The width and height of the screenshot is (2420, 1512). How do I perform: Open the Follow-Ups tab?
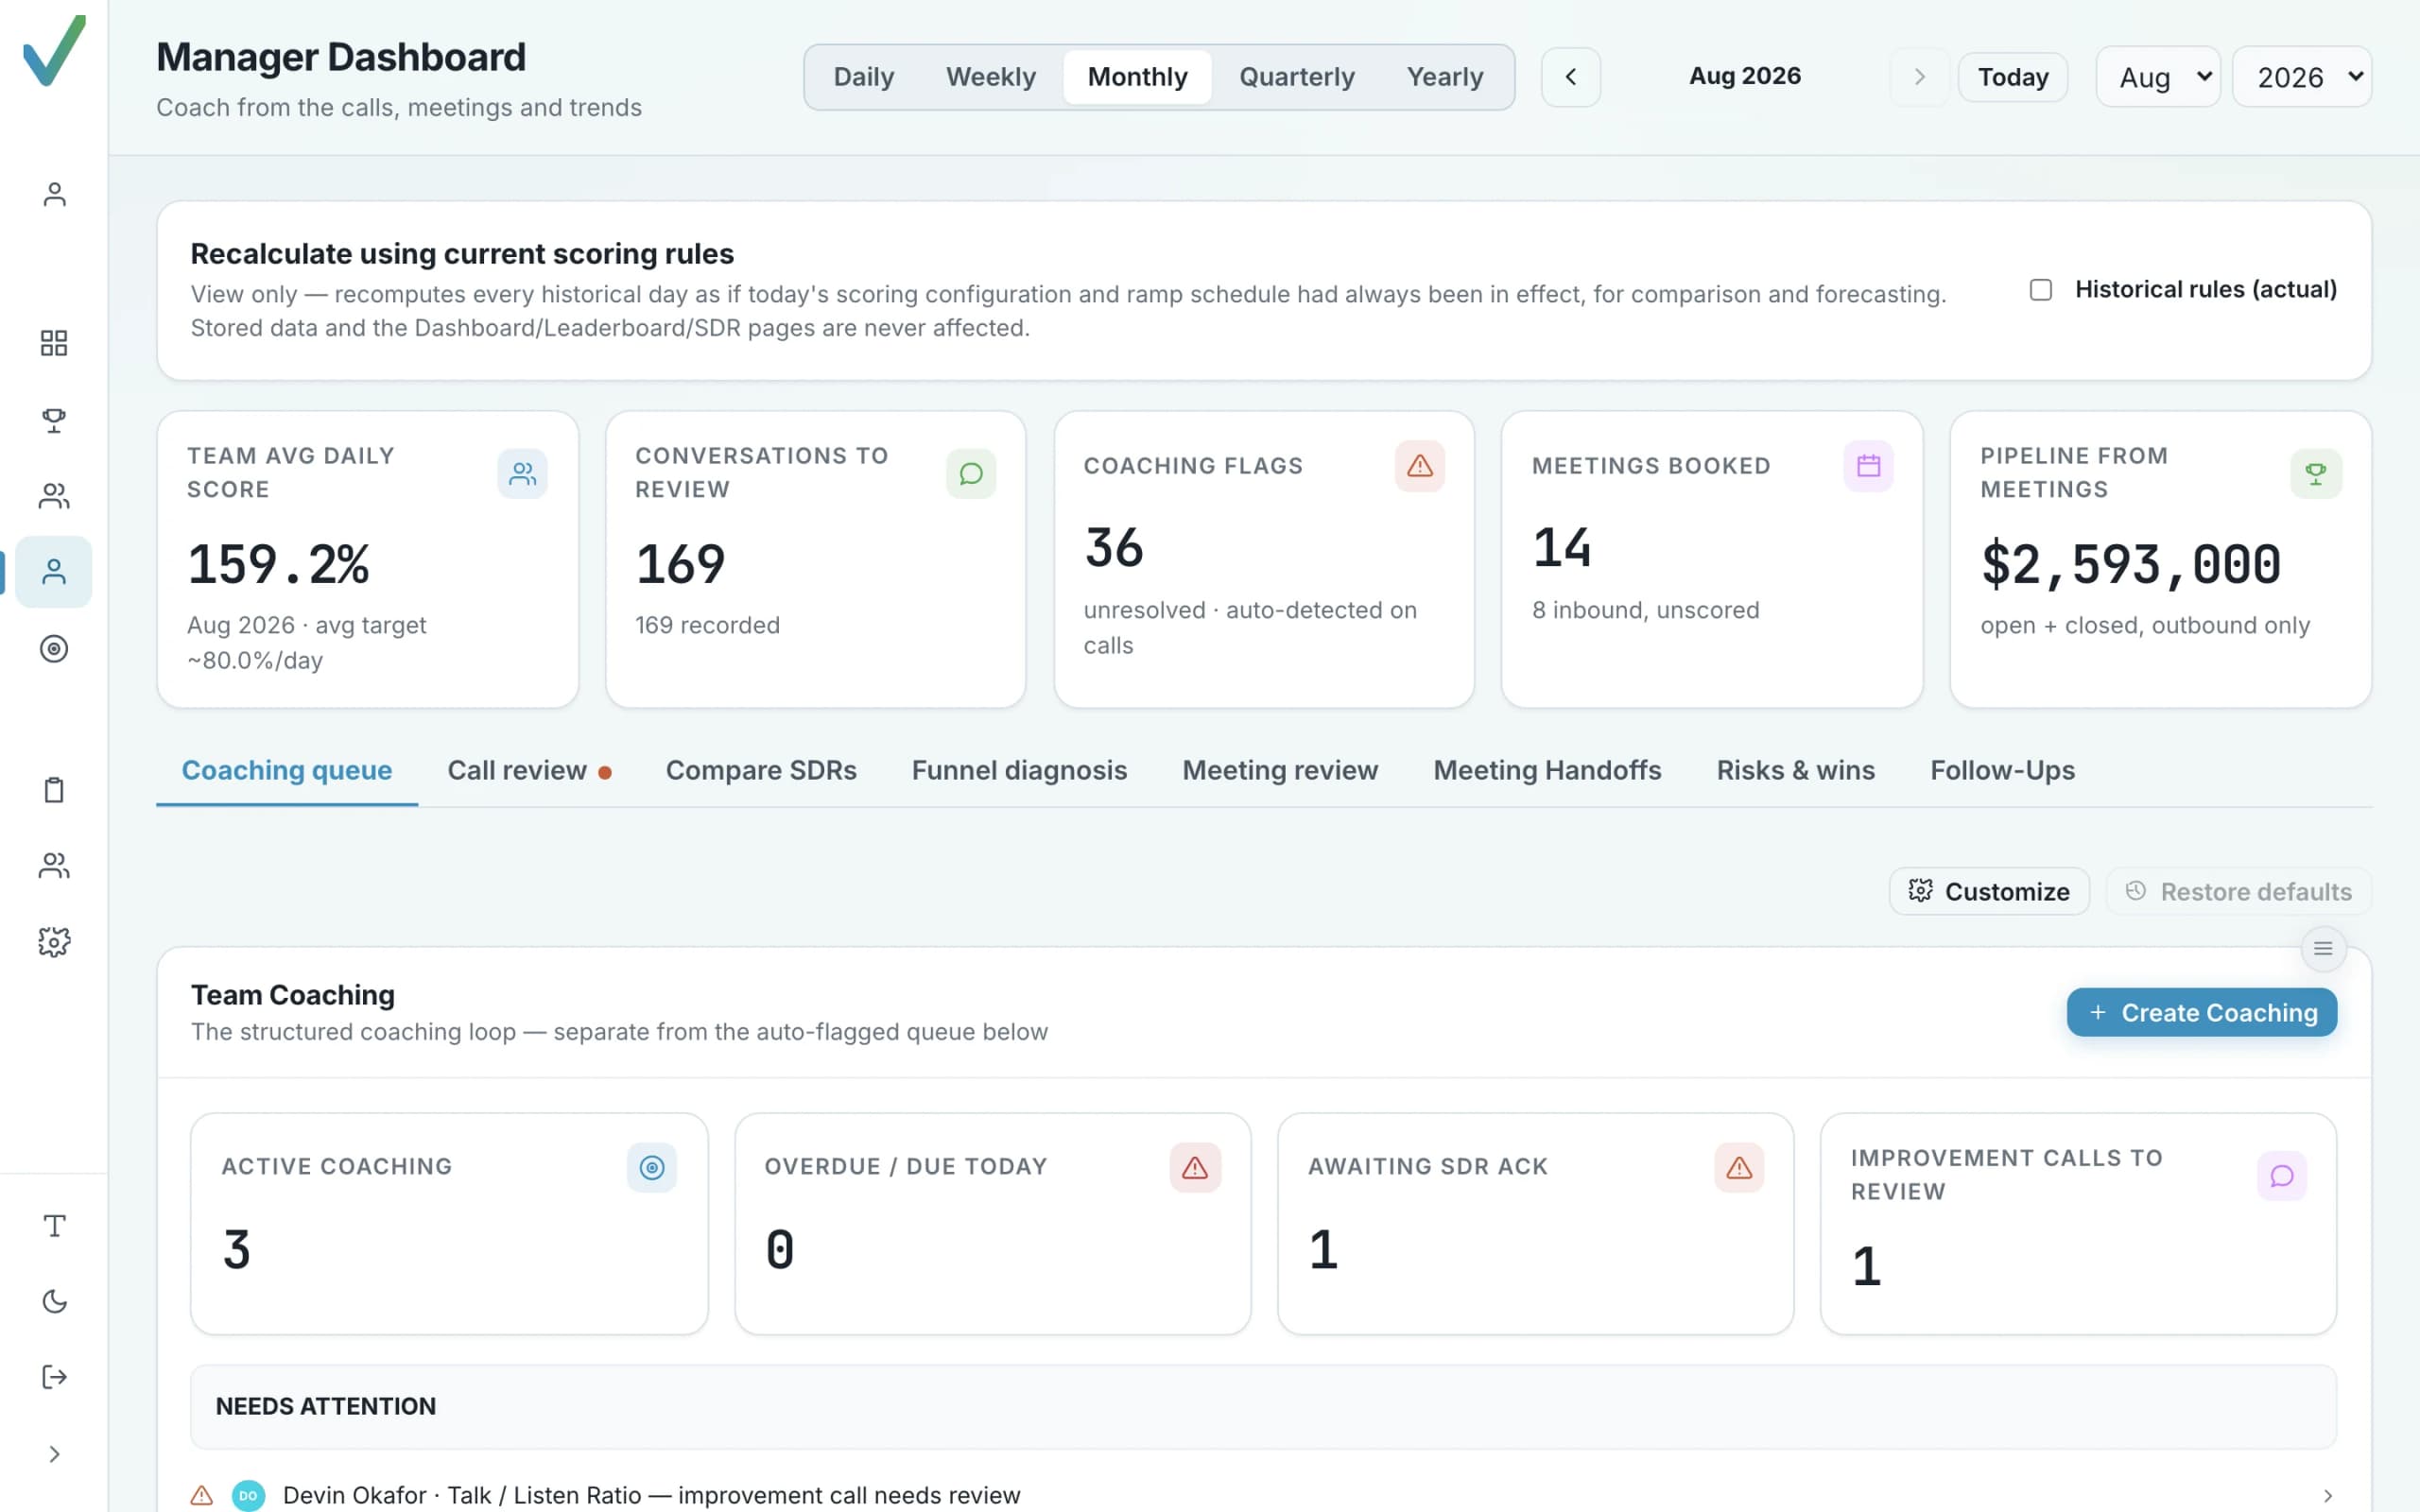pyautogui.click(x=2002, y=771)
